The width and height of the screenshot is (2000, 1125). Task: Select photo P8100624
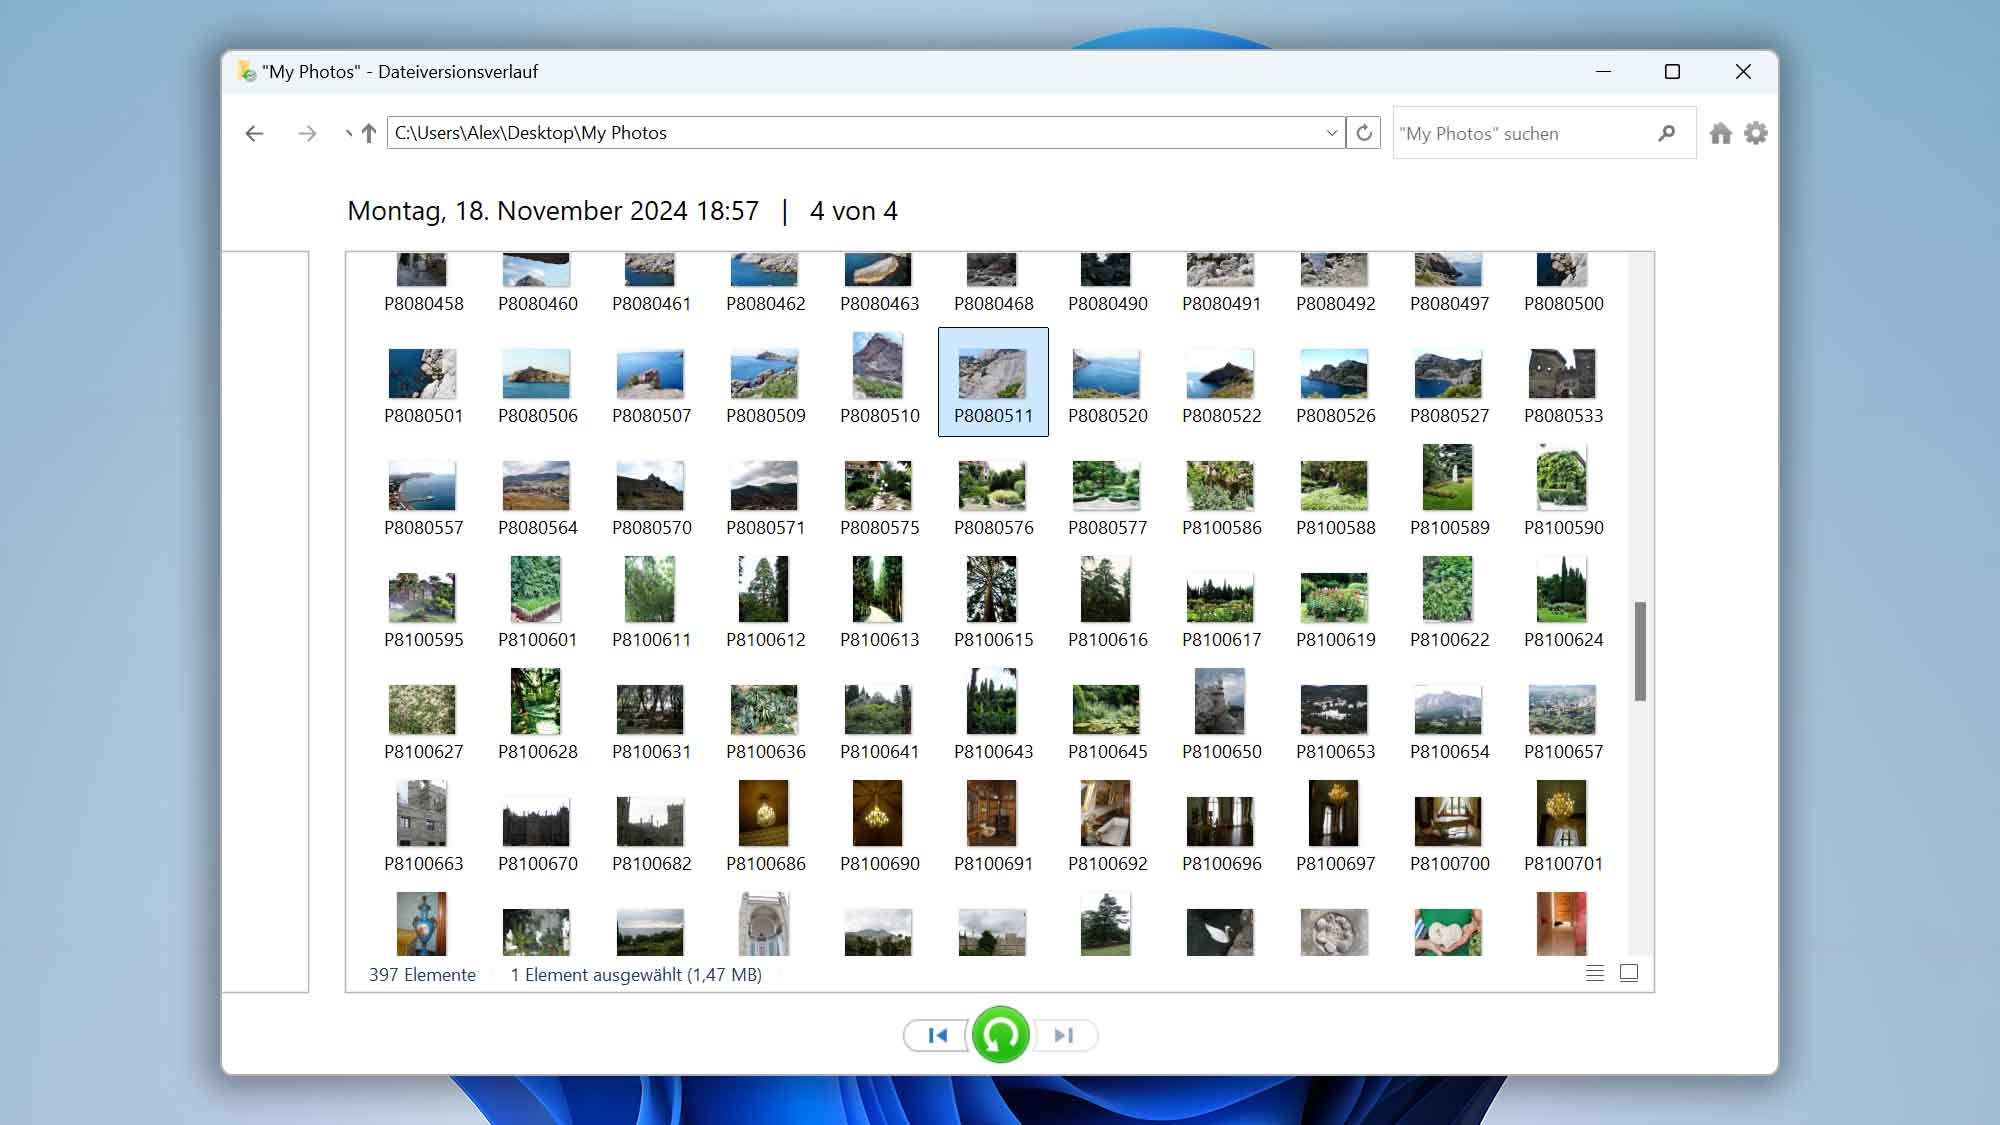(1564, 606)
